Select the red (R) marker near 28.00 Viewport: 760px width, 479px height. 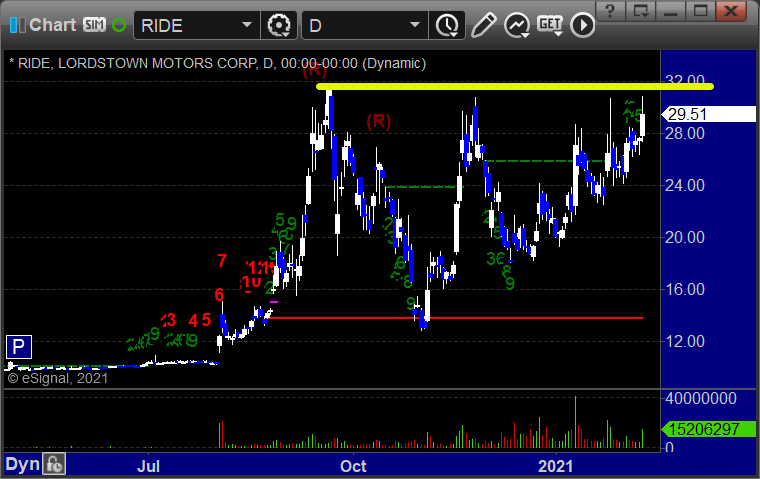[x=379, y=121]
